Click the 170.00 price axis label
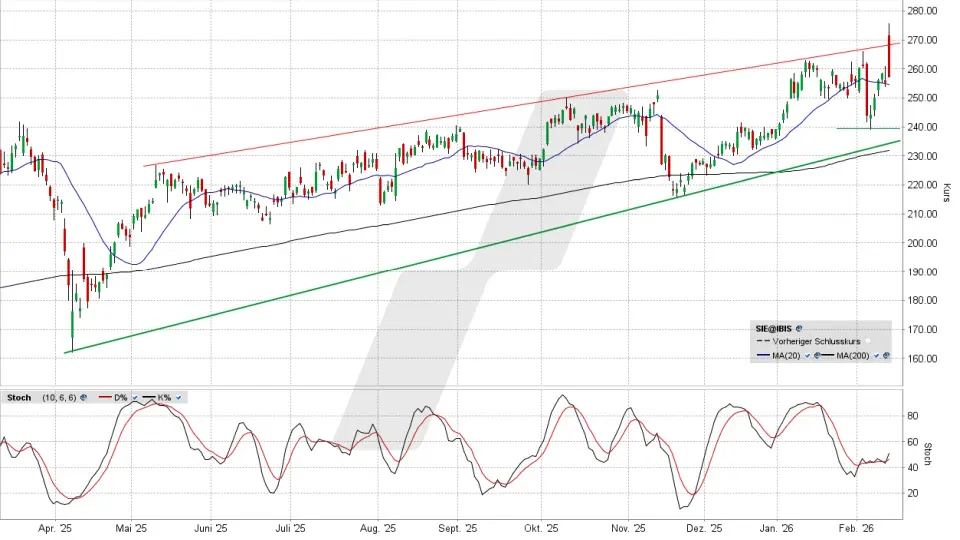Screen dimensions: 960x540 point(922,329)
